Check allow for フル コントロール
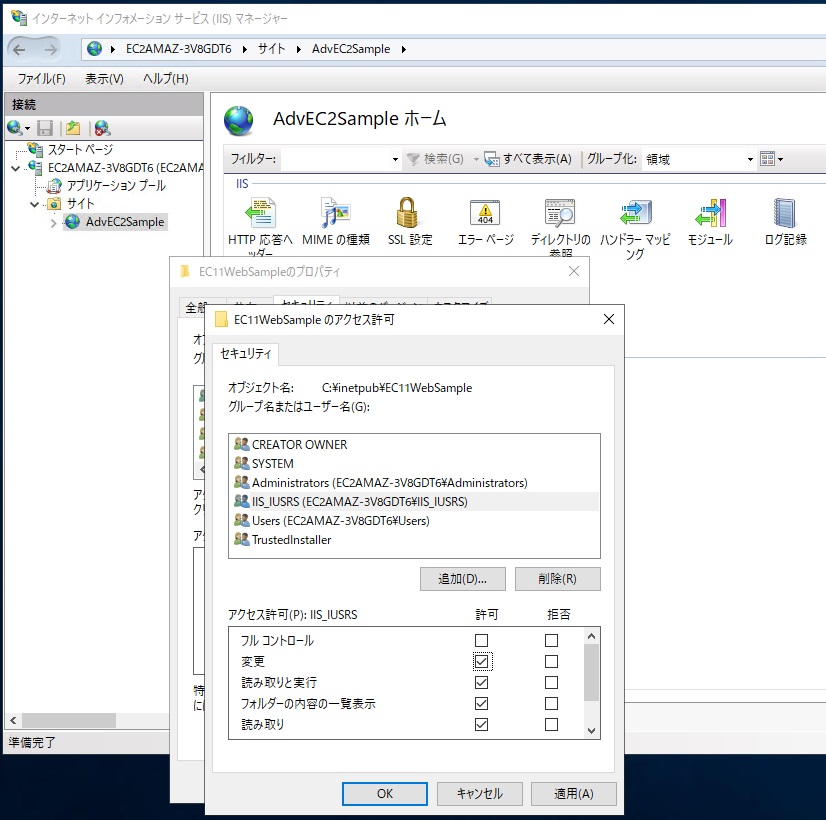 (x=481, y=640)
